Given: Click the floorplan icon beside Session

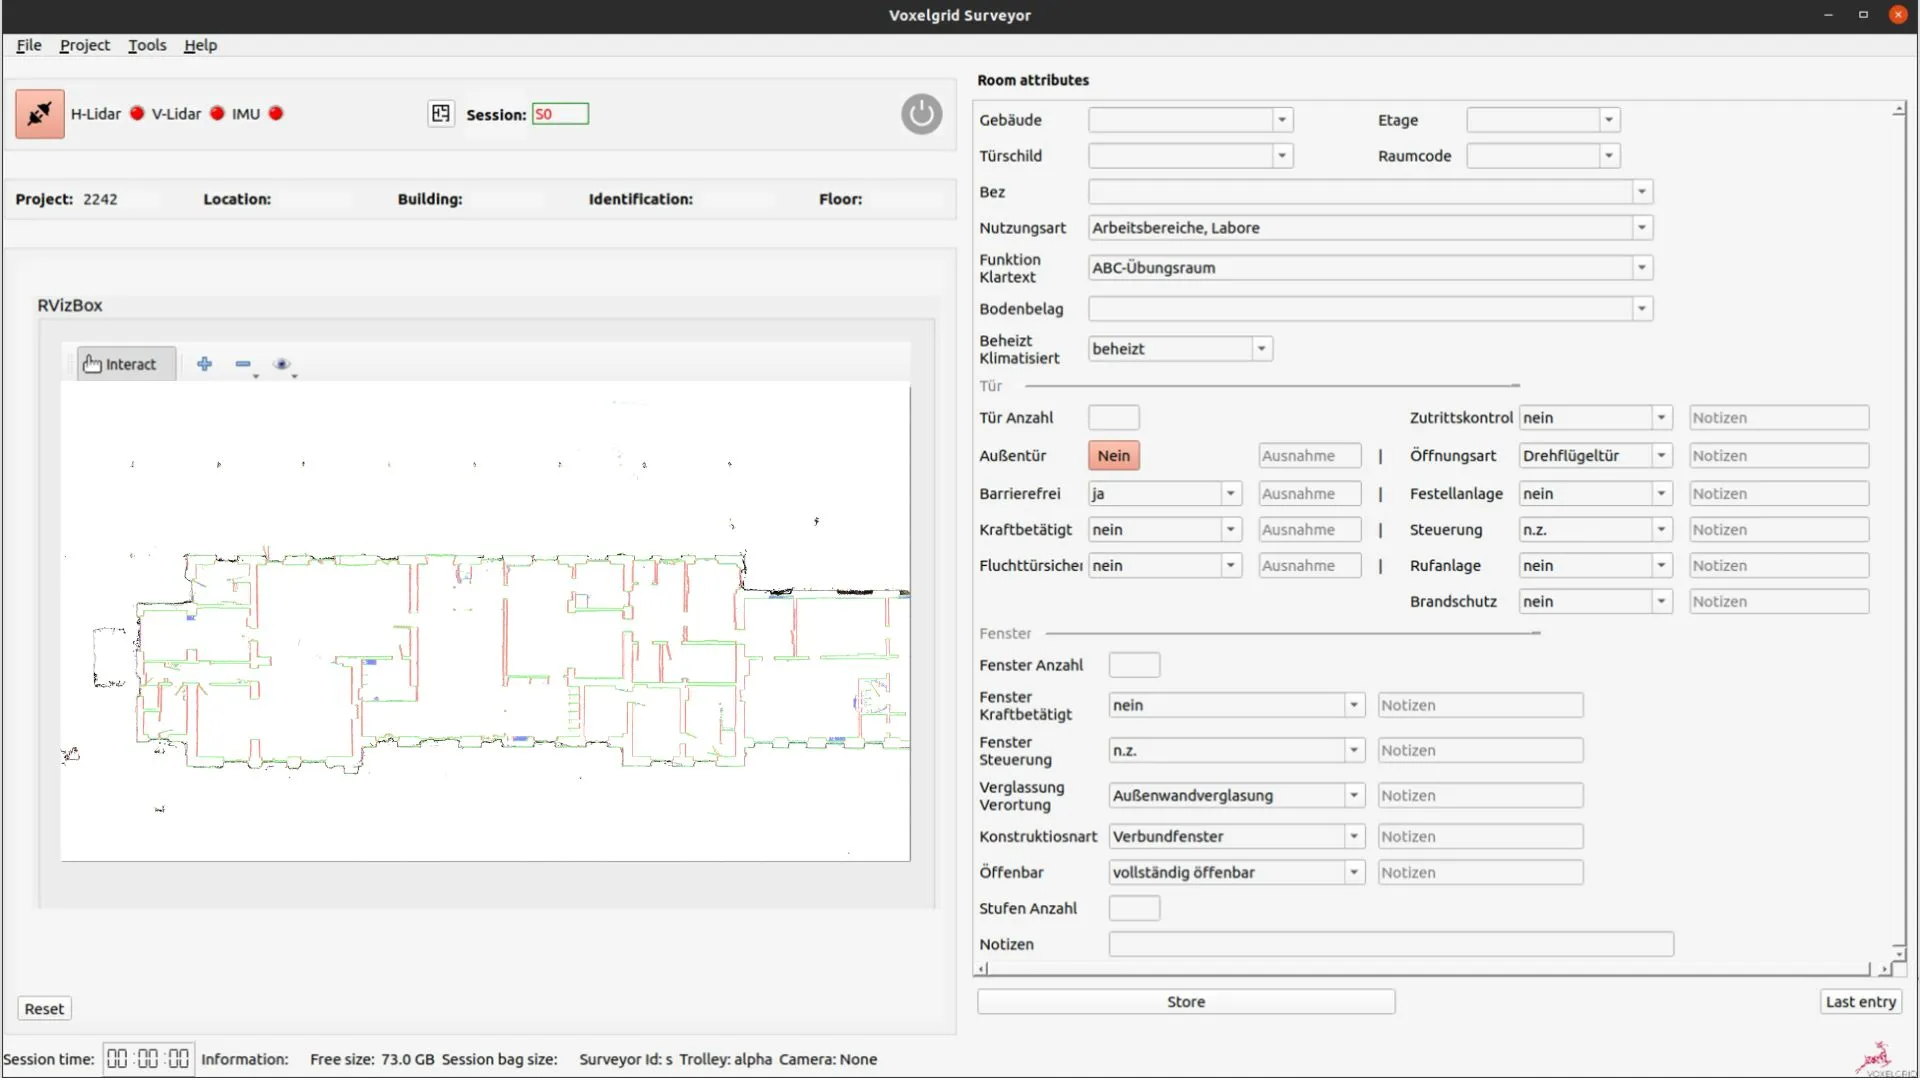Looking at the screenshot, I should coord(441,113).
